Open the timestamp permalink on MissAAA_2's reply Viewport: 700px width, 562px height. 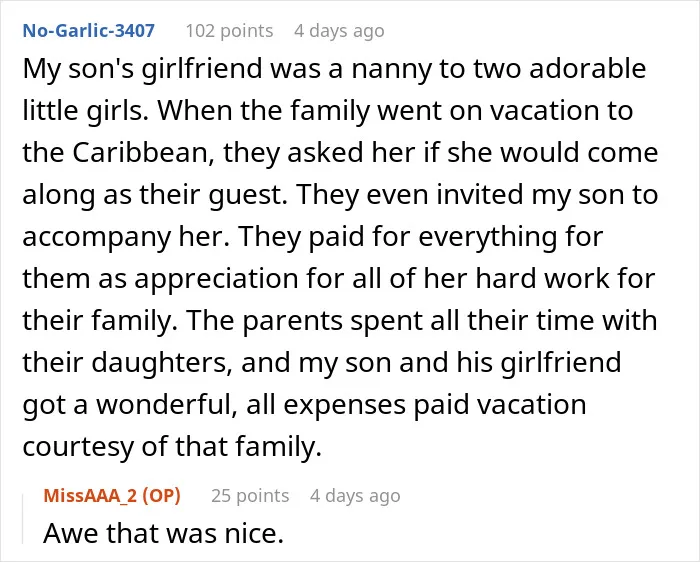355,495
